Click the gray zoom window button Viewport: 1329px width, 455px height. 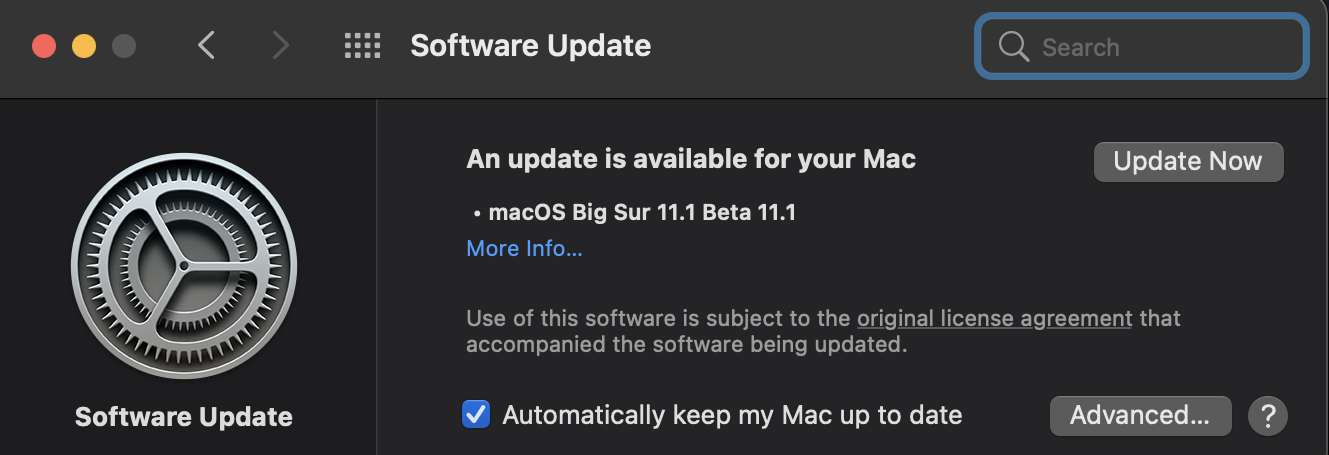pyautogui.click(x=124, y=46)
